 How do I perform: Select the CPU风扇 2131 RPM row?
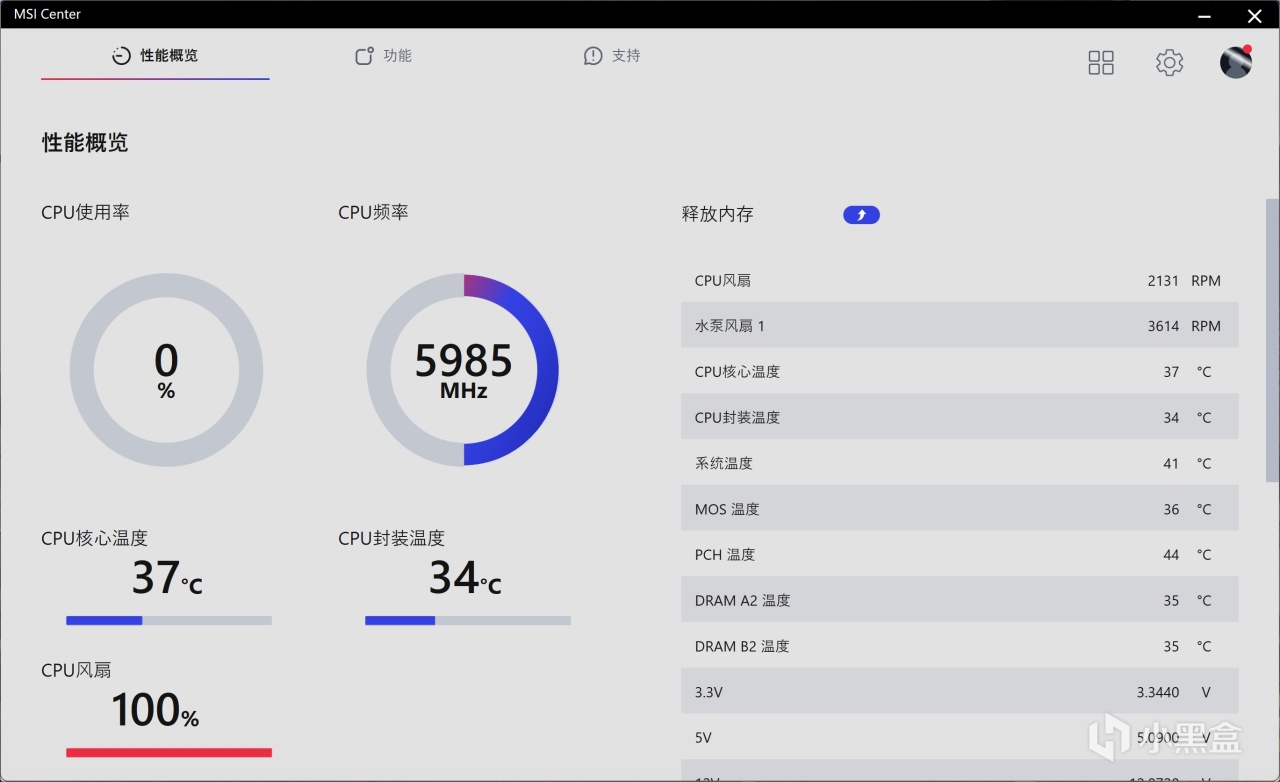[960, 280]
